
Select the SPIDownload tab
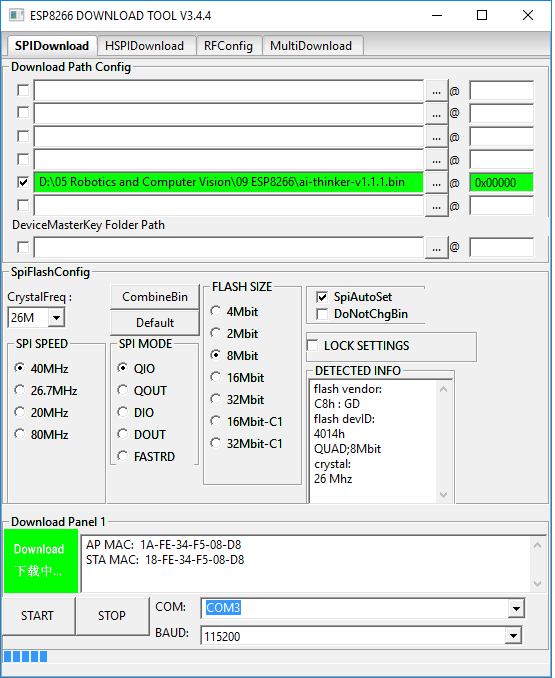[x=51, y=46]
